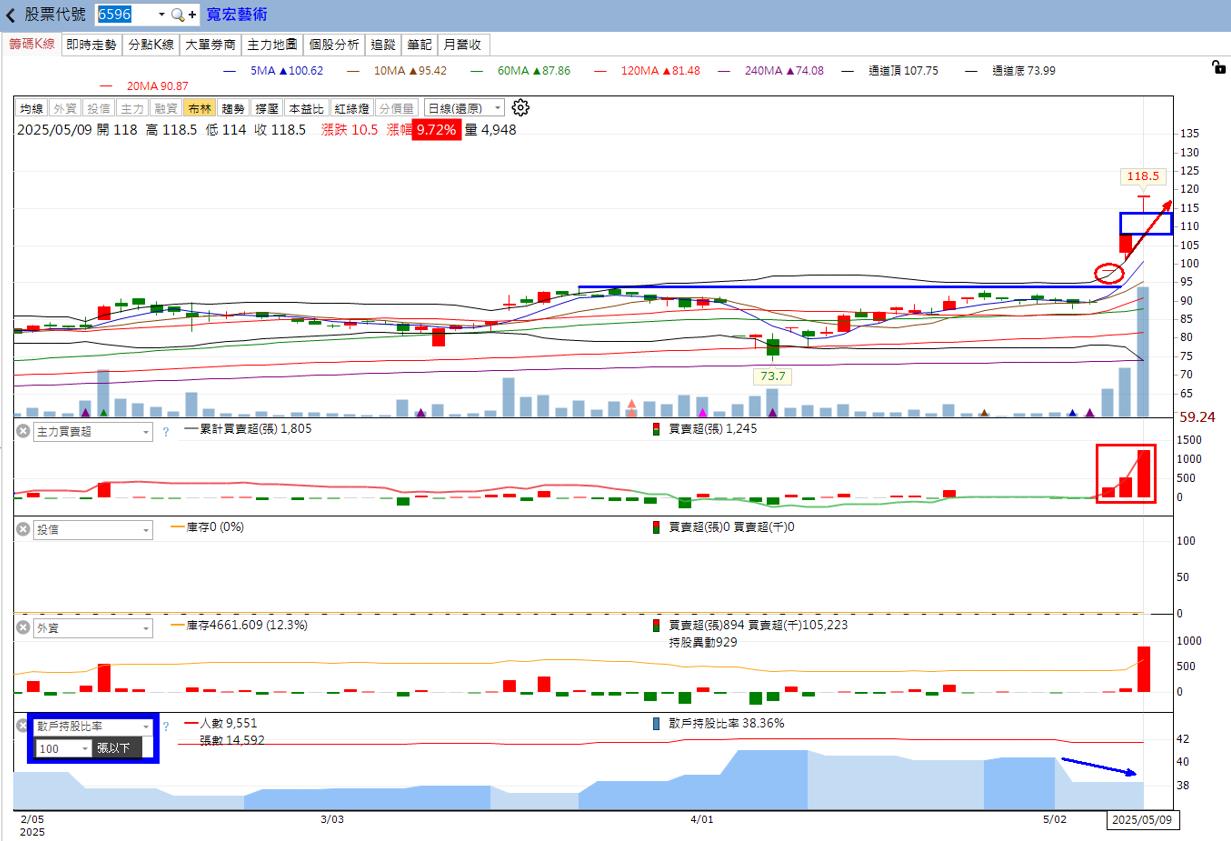Close the 外資 indicator panel

pos(22,627)
